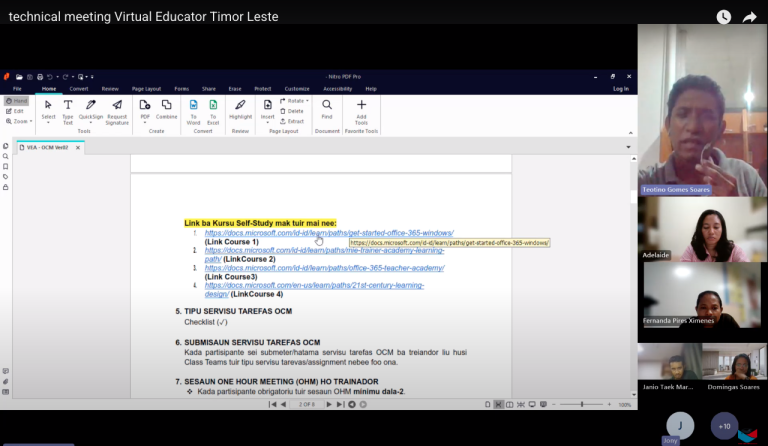Open the Share ribbon tab
Image resolution: width=768 pixels, height=446 pixels.
(209, 89)
